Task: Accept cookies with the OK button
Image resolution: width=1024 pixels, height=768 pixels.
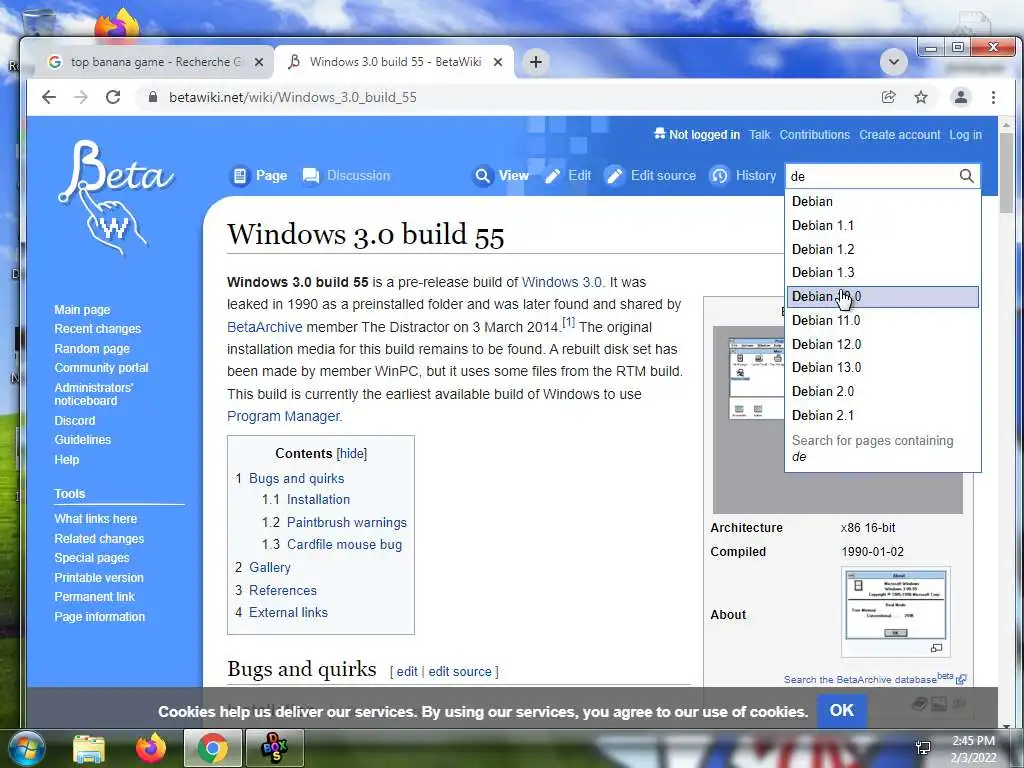Action: pos(841,711)
